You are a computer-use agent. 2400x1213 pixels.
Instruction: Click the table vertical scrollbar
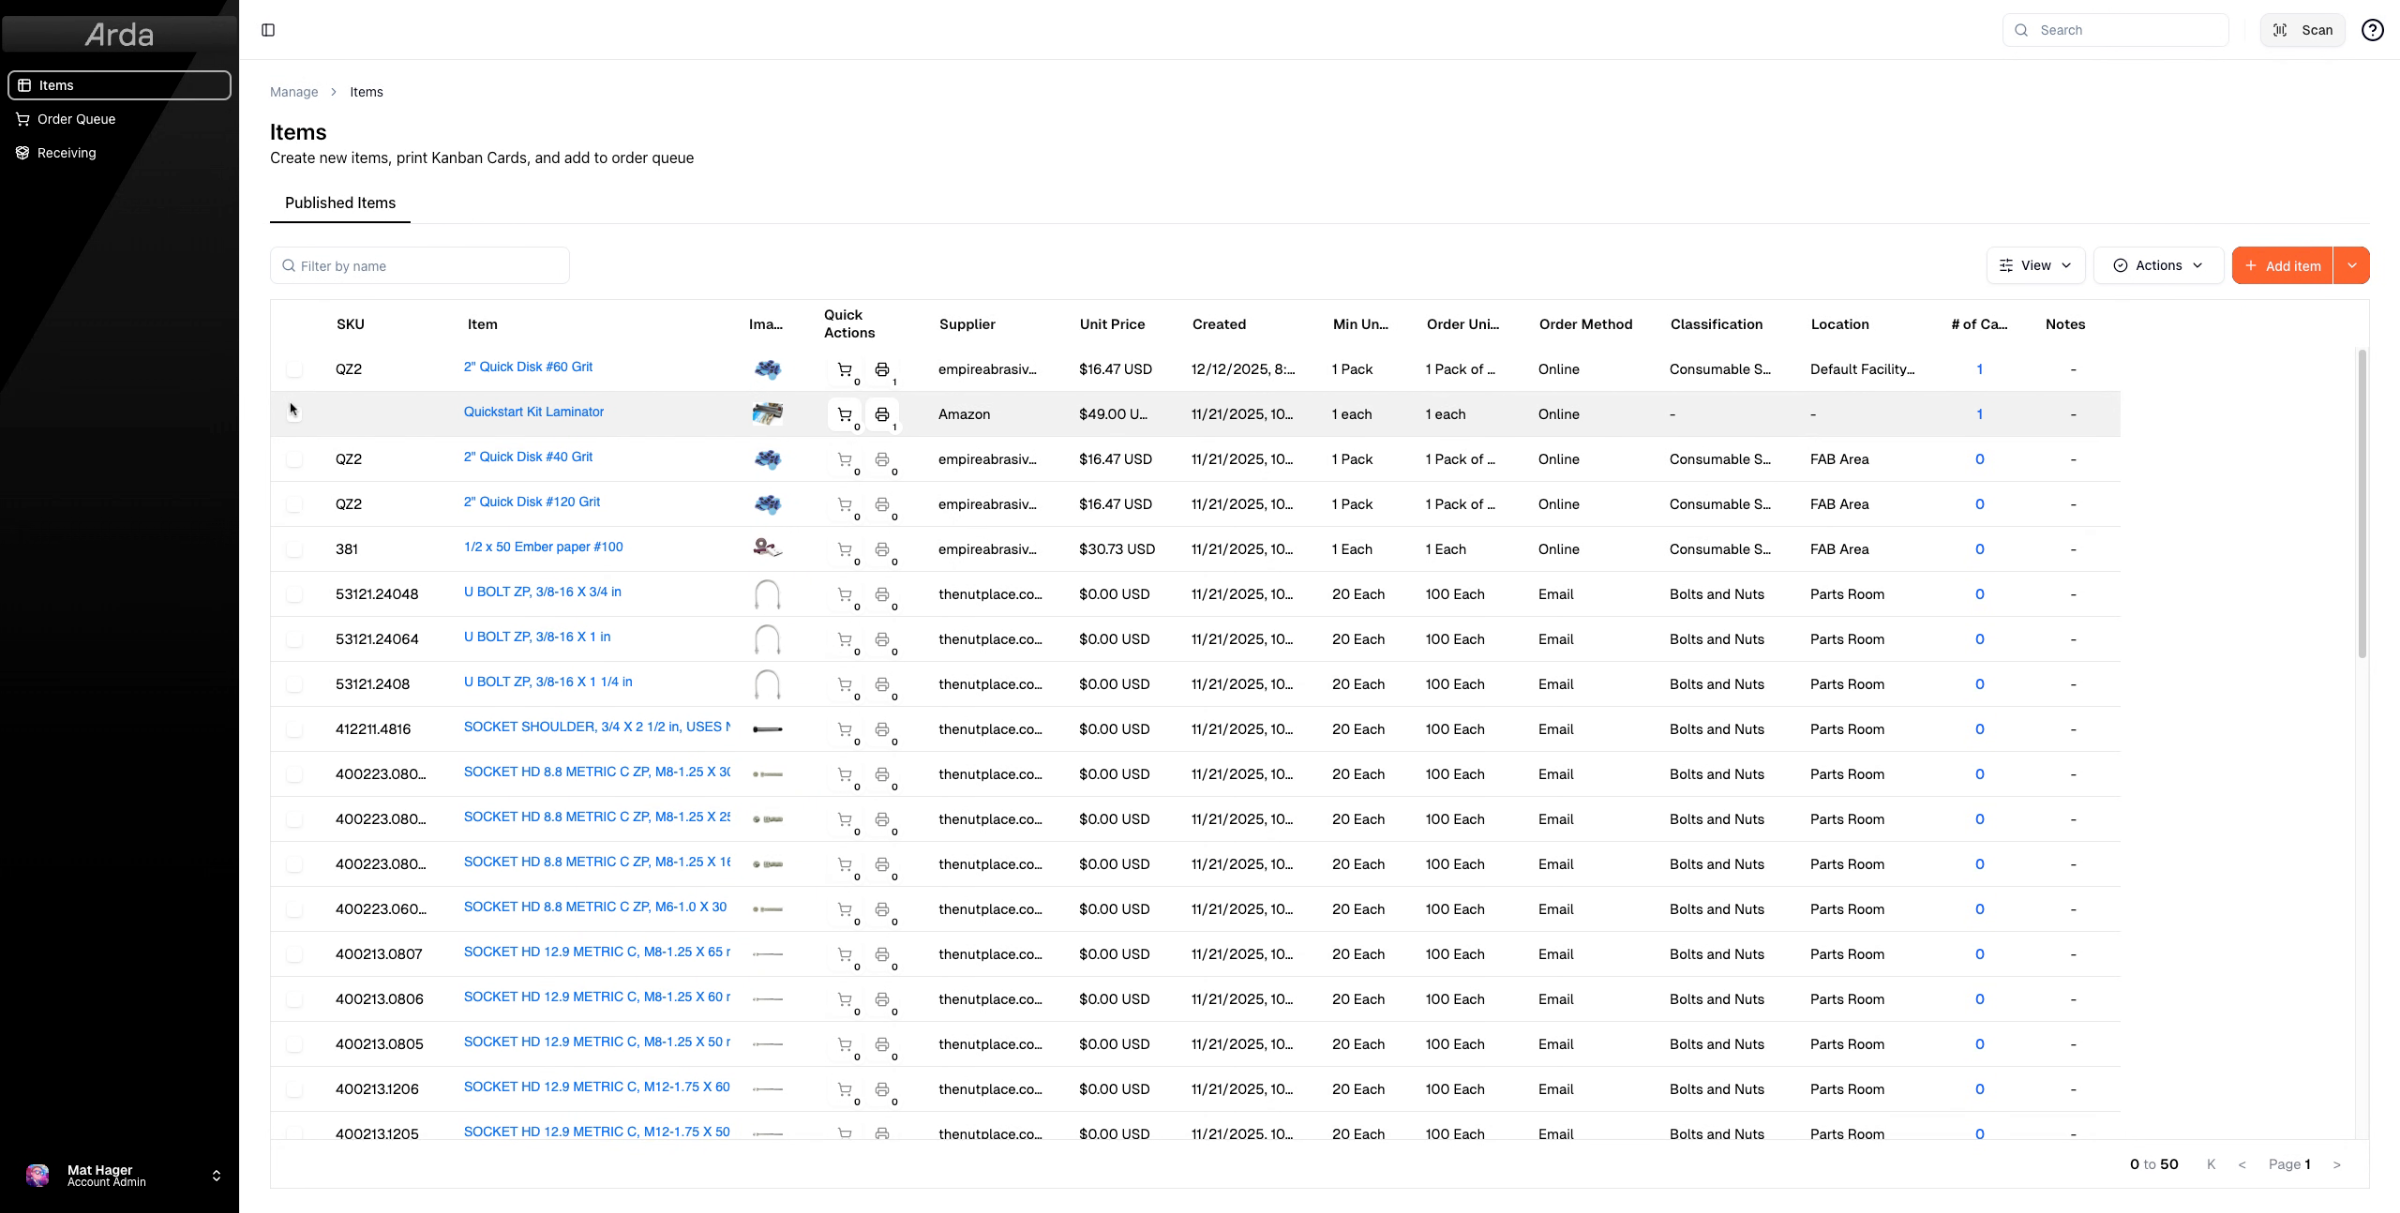2362,503
